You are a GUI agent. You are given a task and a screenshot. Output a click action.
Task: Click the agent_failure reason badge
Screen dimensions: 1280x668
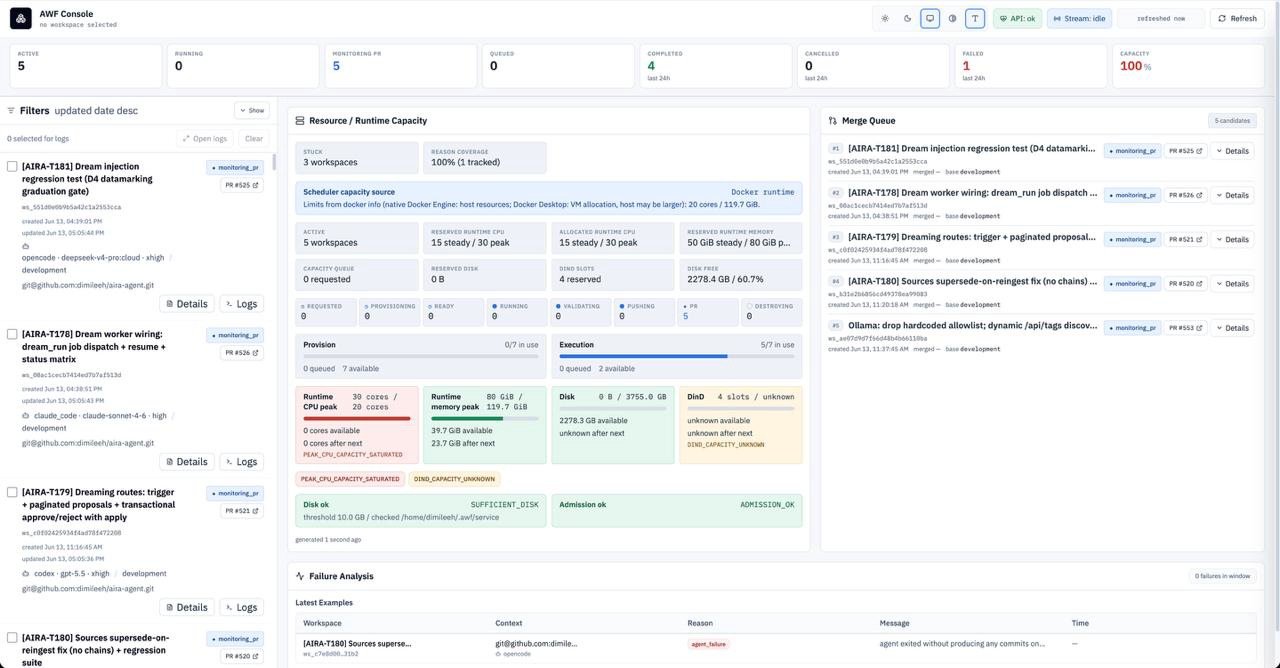coord(708,644)
